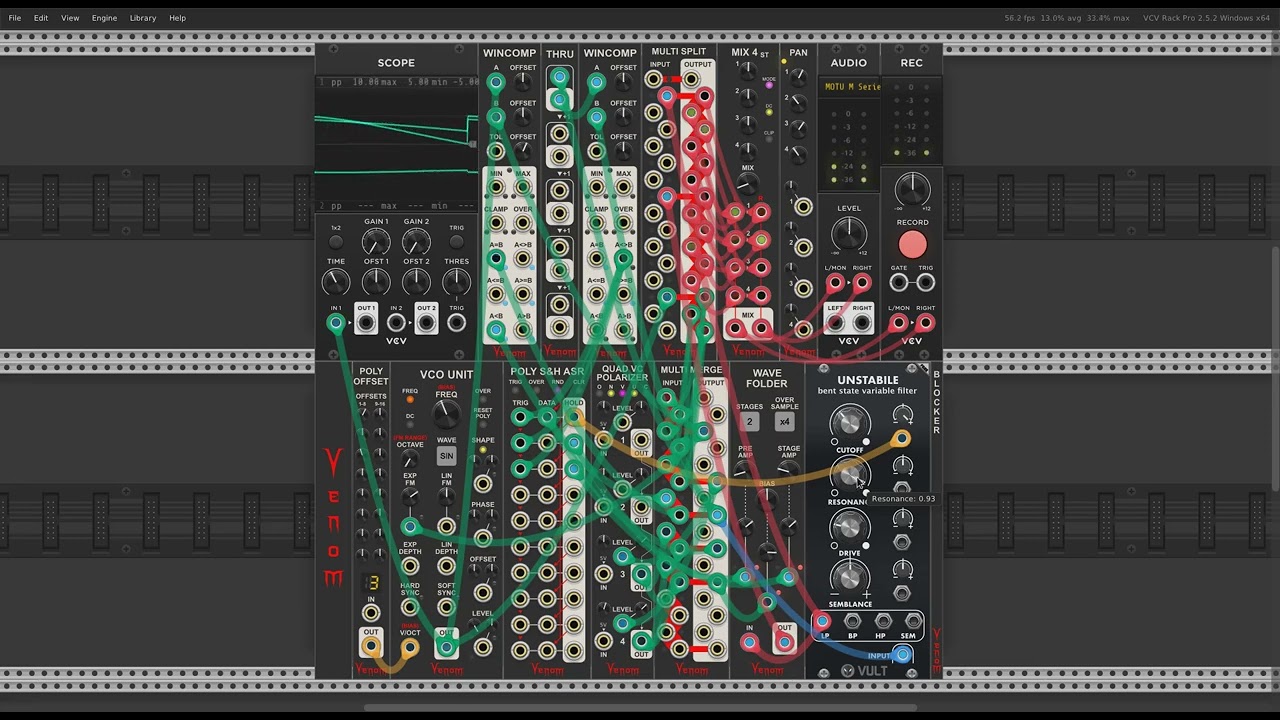Click the MIX 4 master MIX knob
This screenshot has height=720, width=1280.
(x=747, y=186)
